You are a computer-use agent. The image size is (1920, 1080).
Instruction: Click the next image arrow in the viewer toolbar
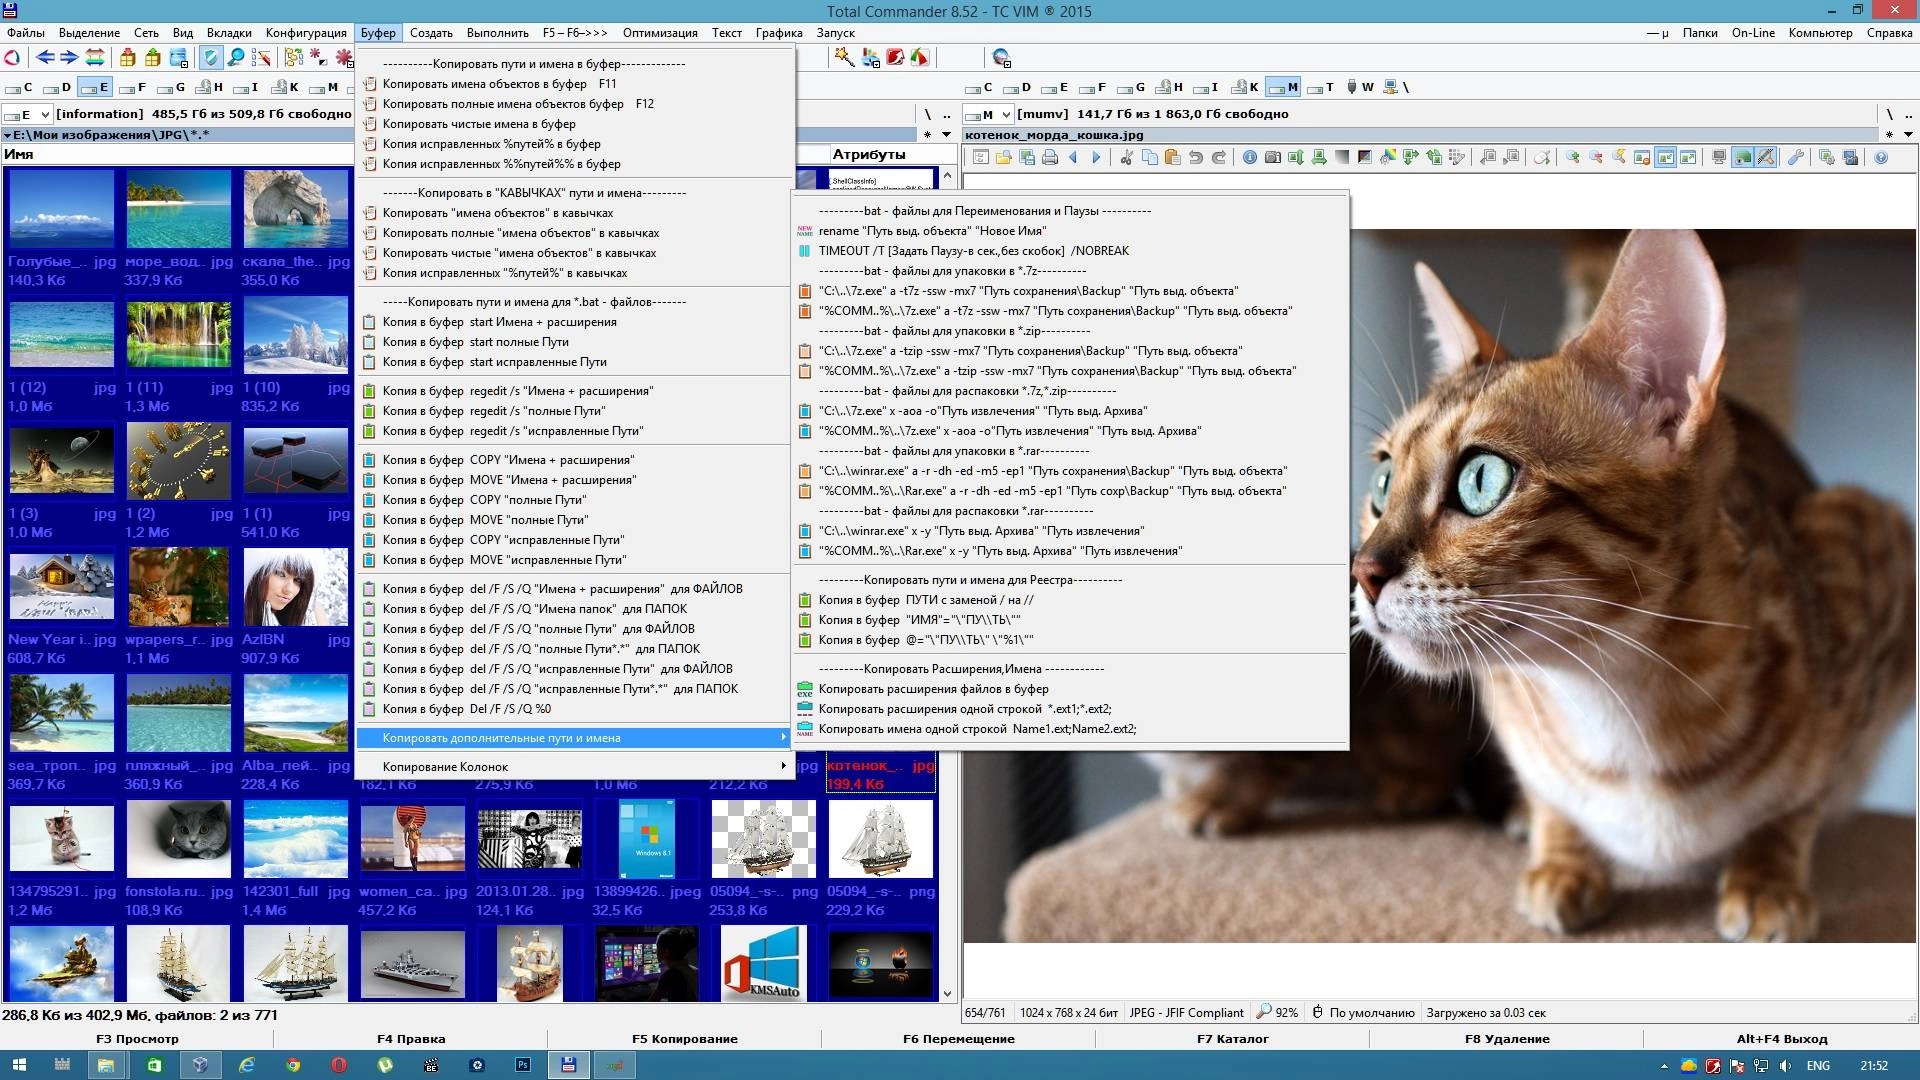(x=1096, y=157)
